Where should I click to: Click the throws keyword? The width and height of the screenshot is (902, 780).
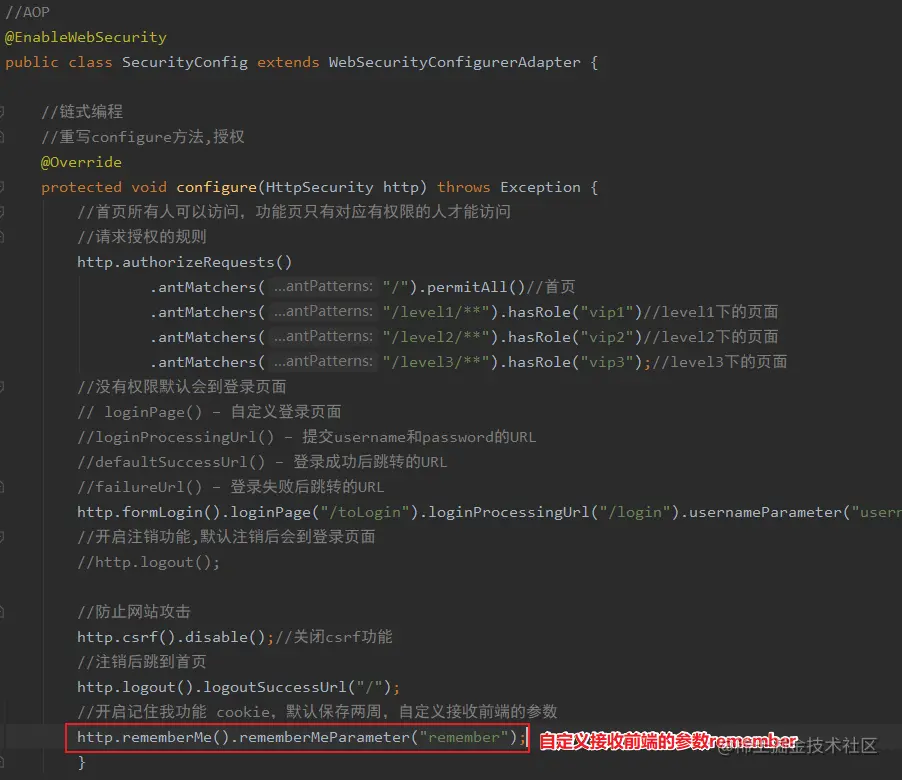point(464,187)
